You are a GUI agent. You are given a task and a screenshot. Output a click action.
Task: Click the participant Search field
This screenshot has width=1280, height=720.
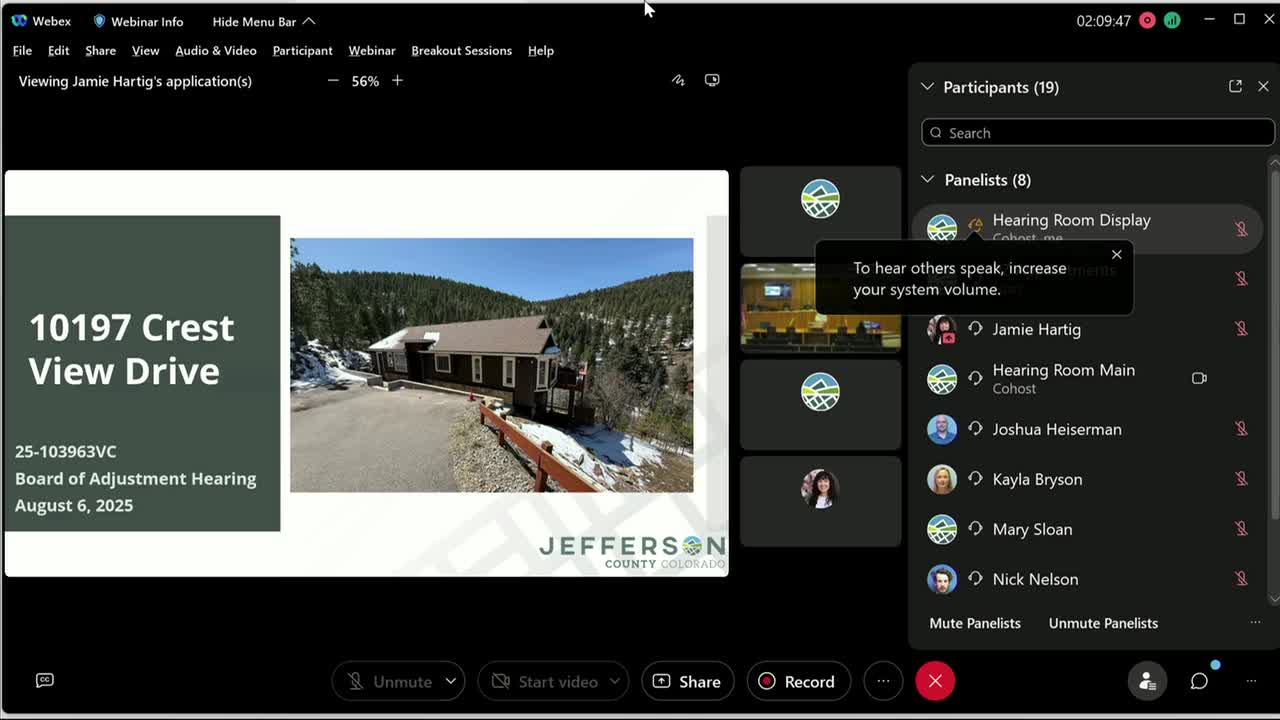(x=1098, y=133)
